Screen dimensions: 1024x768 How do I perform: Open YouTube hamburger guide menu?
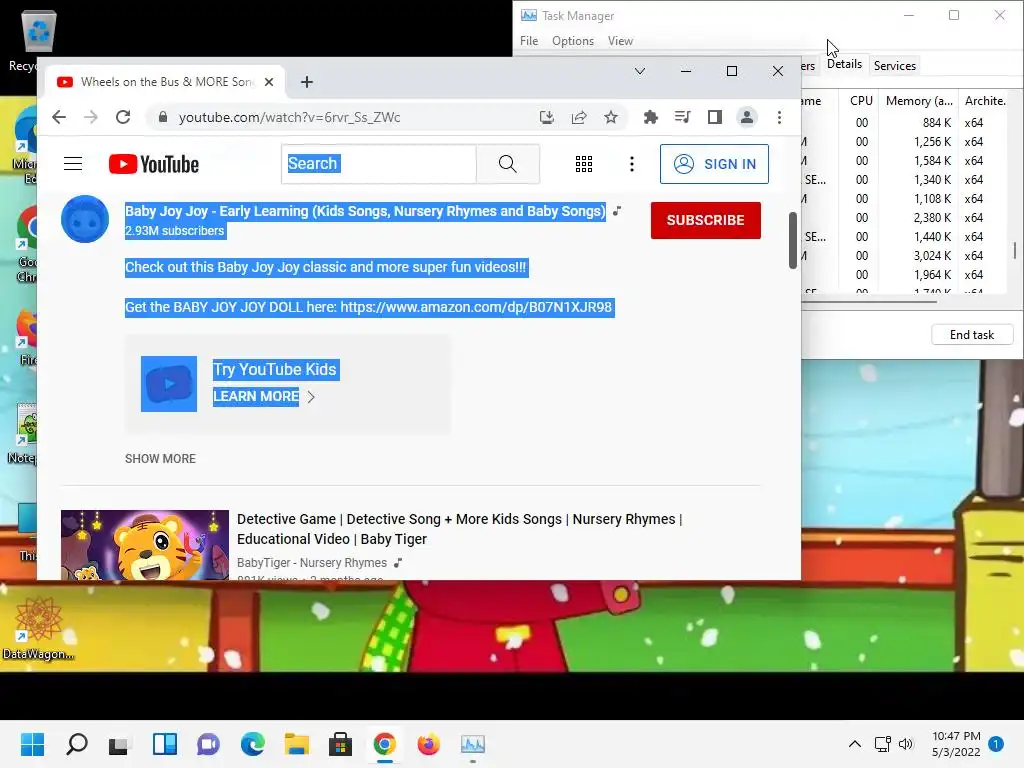[73, 164]
